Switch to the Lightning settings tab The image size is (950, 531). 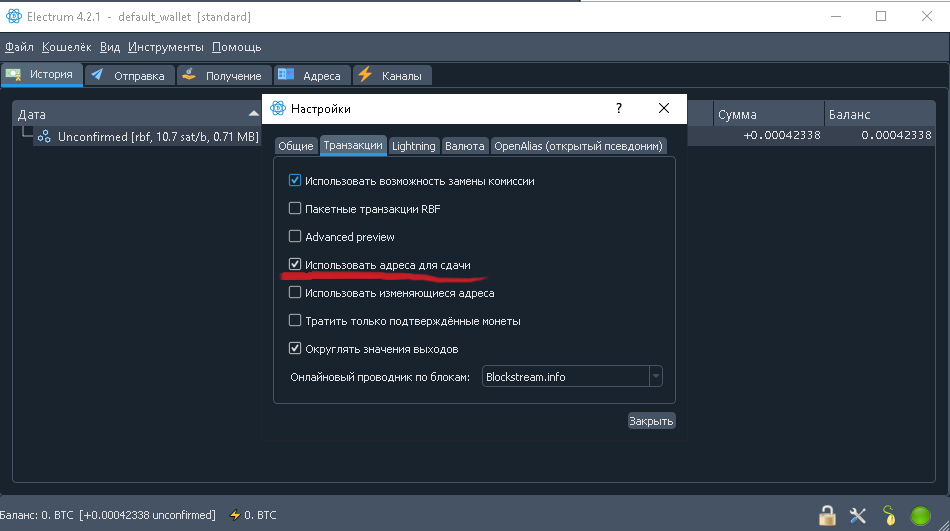(414, 146)
